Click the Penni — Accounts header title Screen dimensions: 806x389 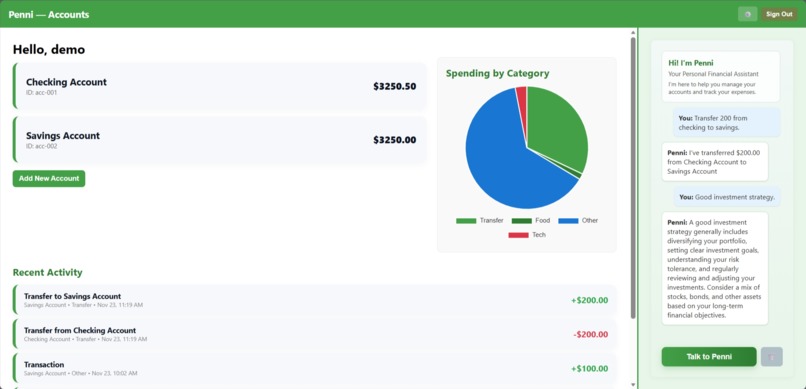[49, 14]
